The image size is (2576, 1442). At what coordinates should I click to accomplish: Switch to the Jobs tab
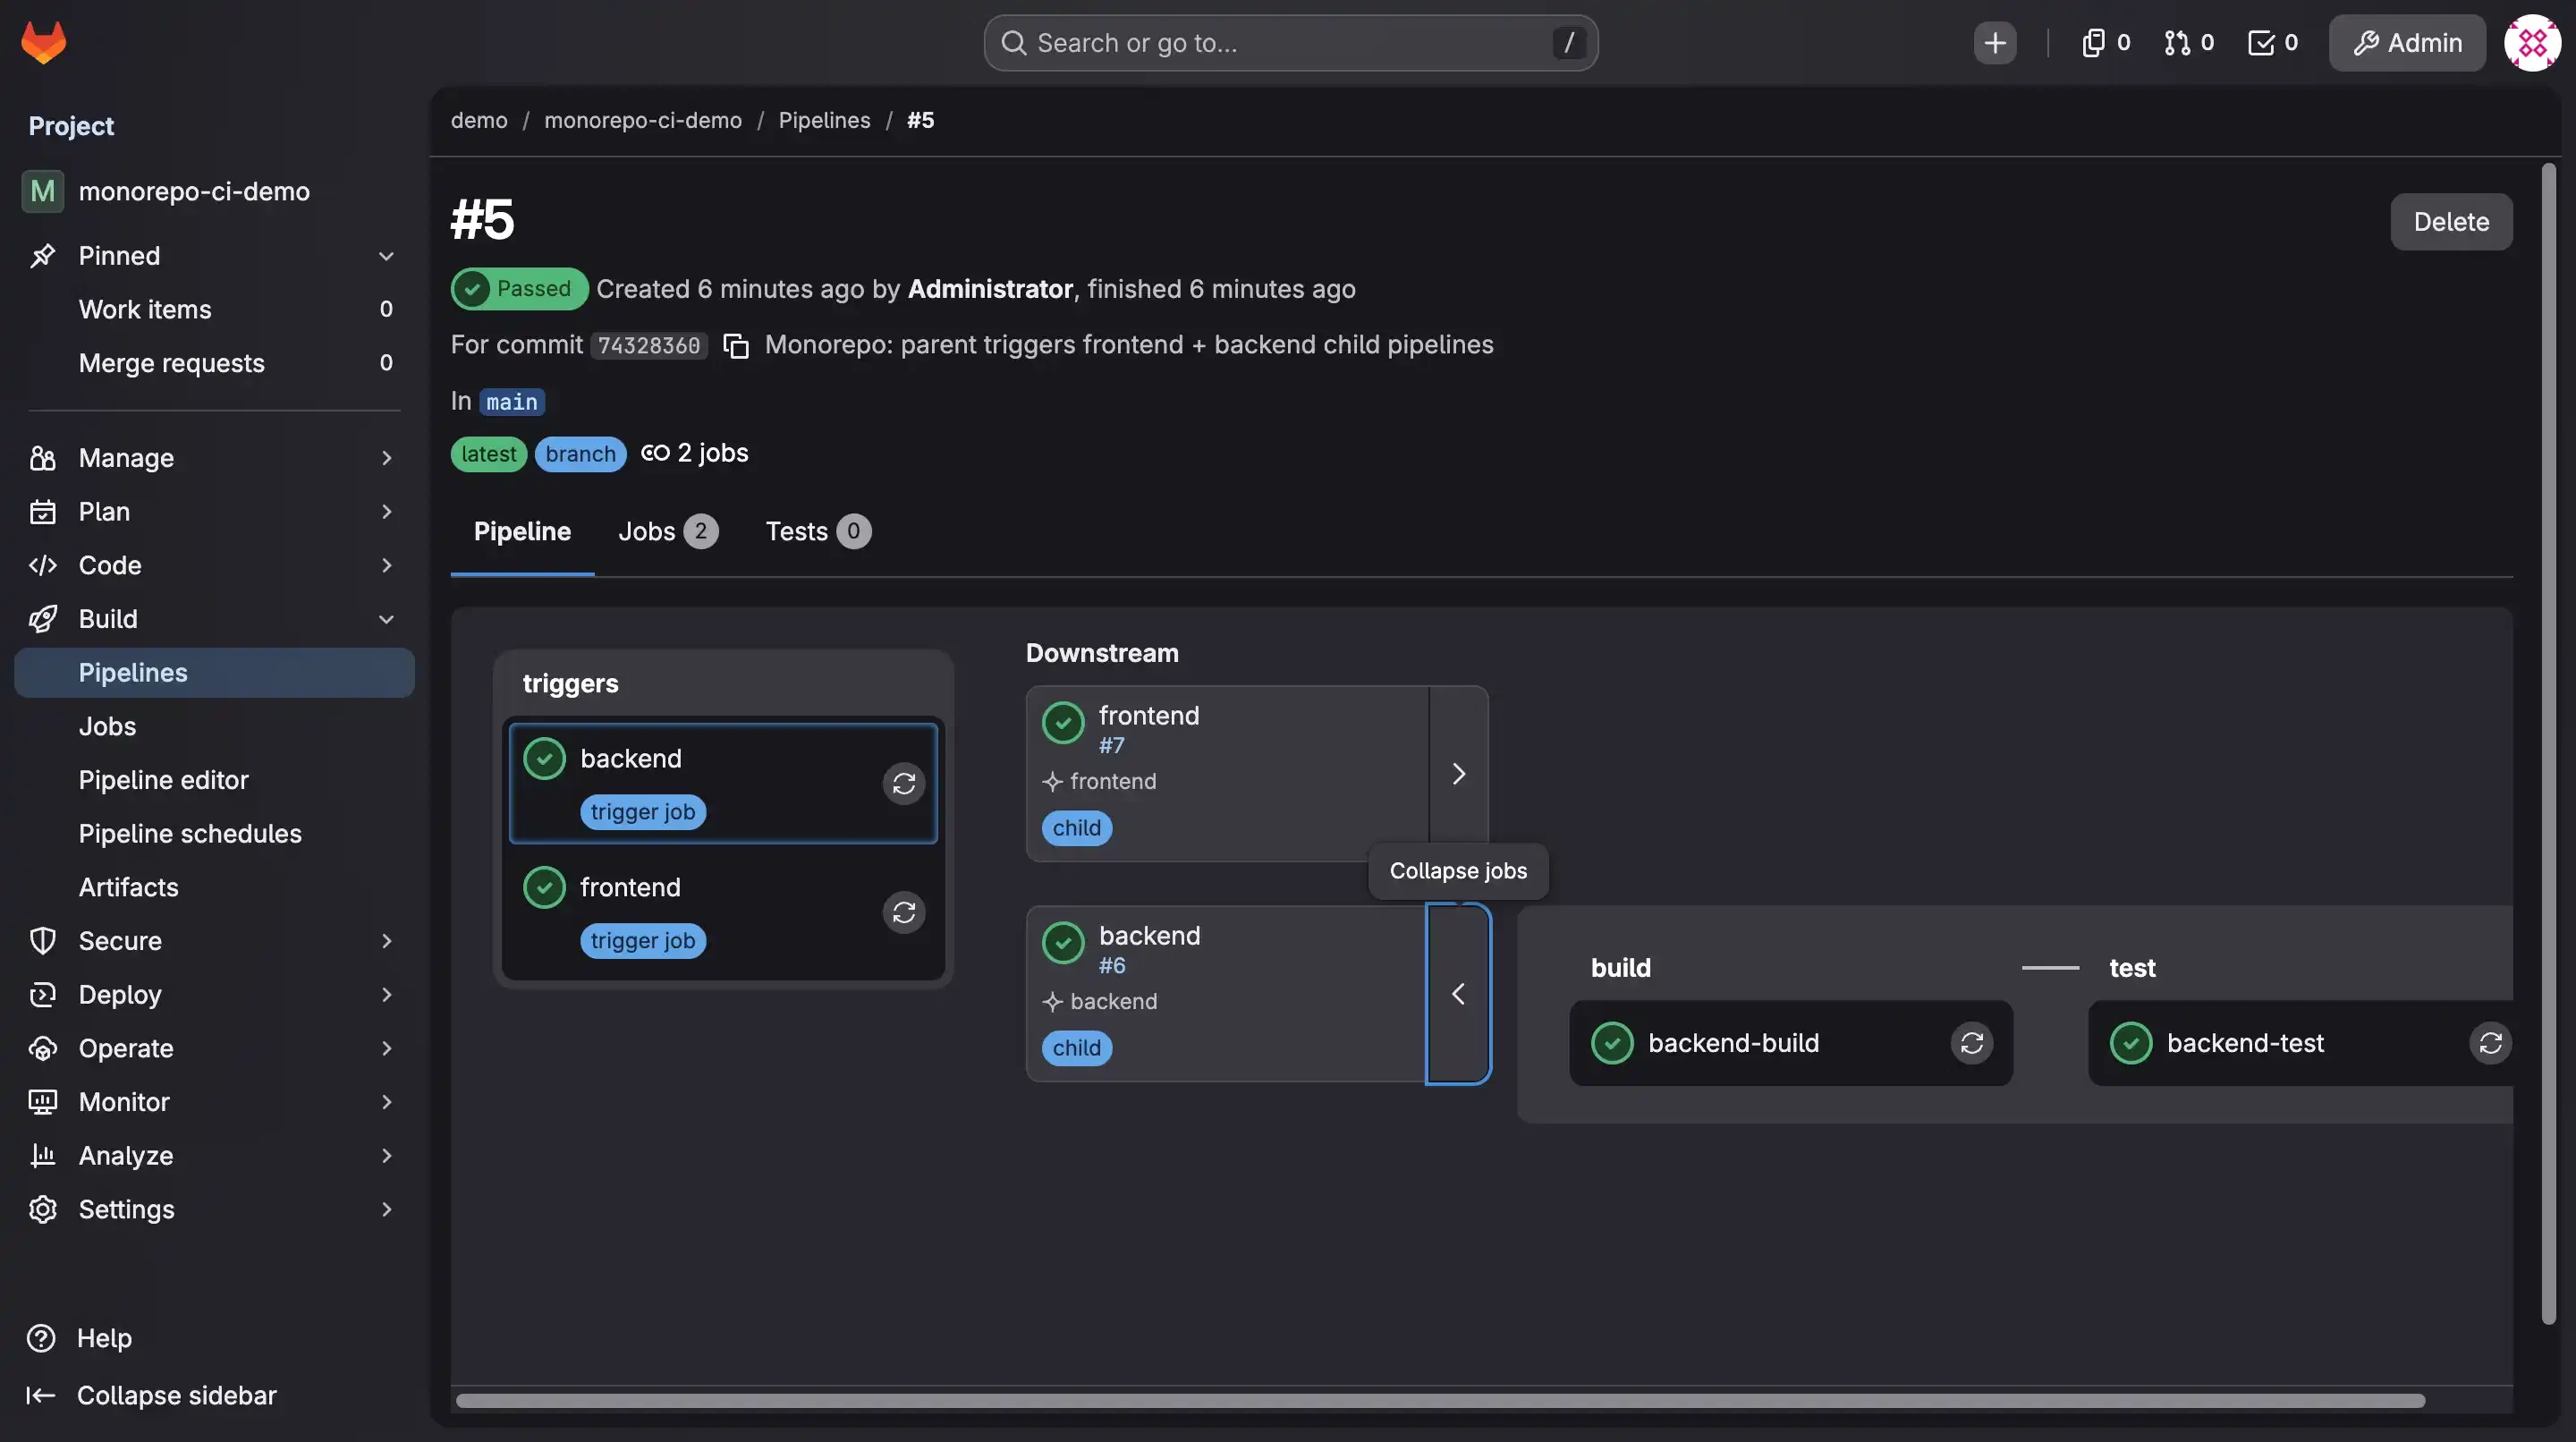(667, 532)
